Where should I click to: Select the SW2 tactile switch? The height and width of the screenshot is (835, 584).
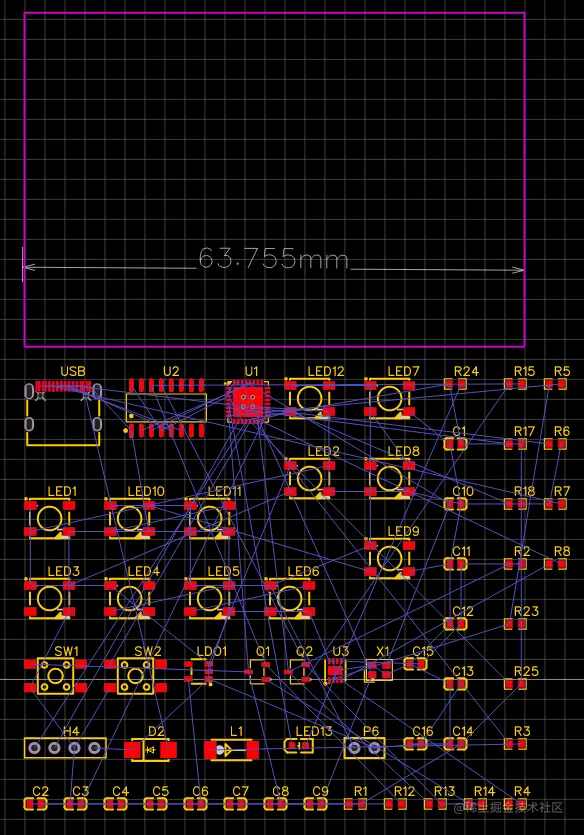(x=135, y=676)
